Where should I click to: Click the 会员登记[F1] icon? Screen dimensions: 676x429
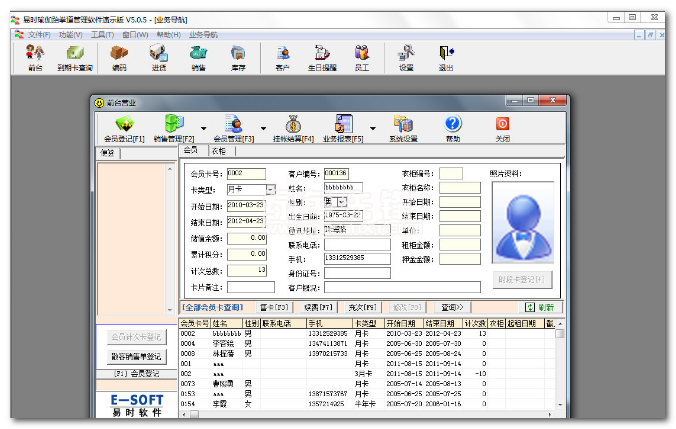point(124,128)
